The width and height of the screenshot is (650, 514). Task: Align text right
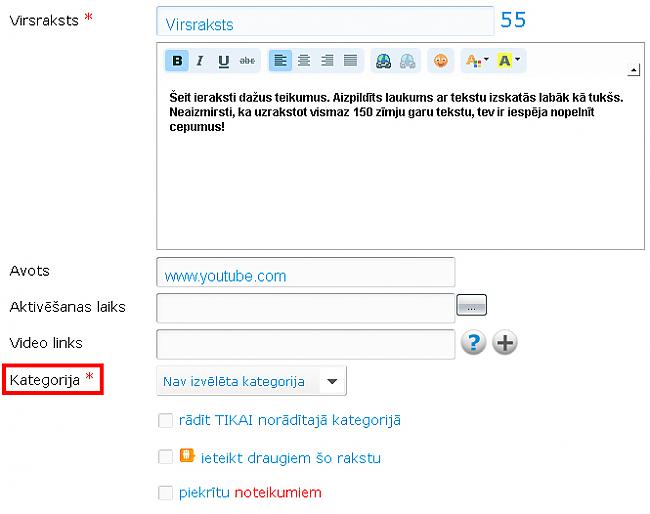pos(327,61)
